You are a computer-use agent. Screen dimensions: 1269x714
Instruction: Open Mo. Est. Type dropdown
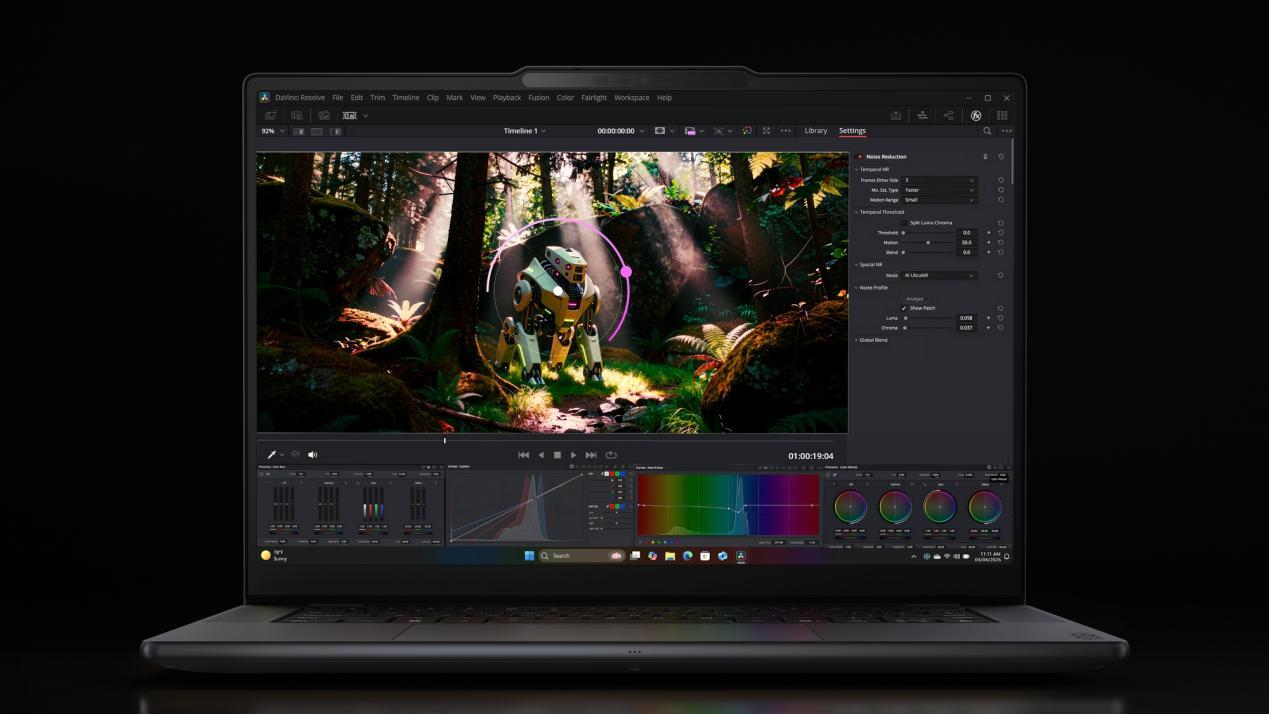pyautogui.click(x=939, y=190)
